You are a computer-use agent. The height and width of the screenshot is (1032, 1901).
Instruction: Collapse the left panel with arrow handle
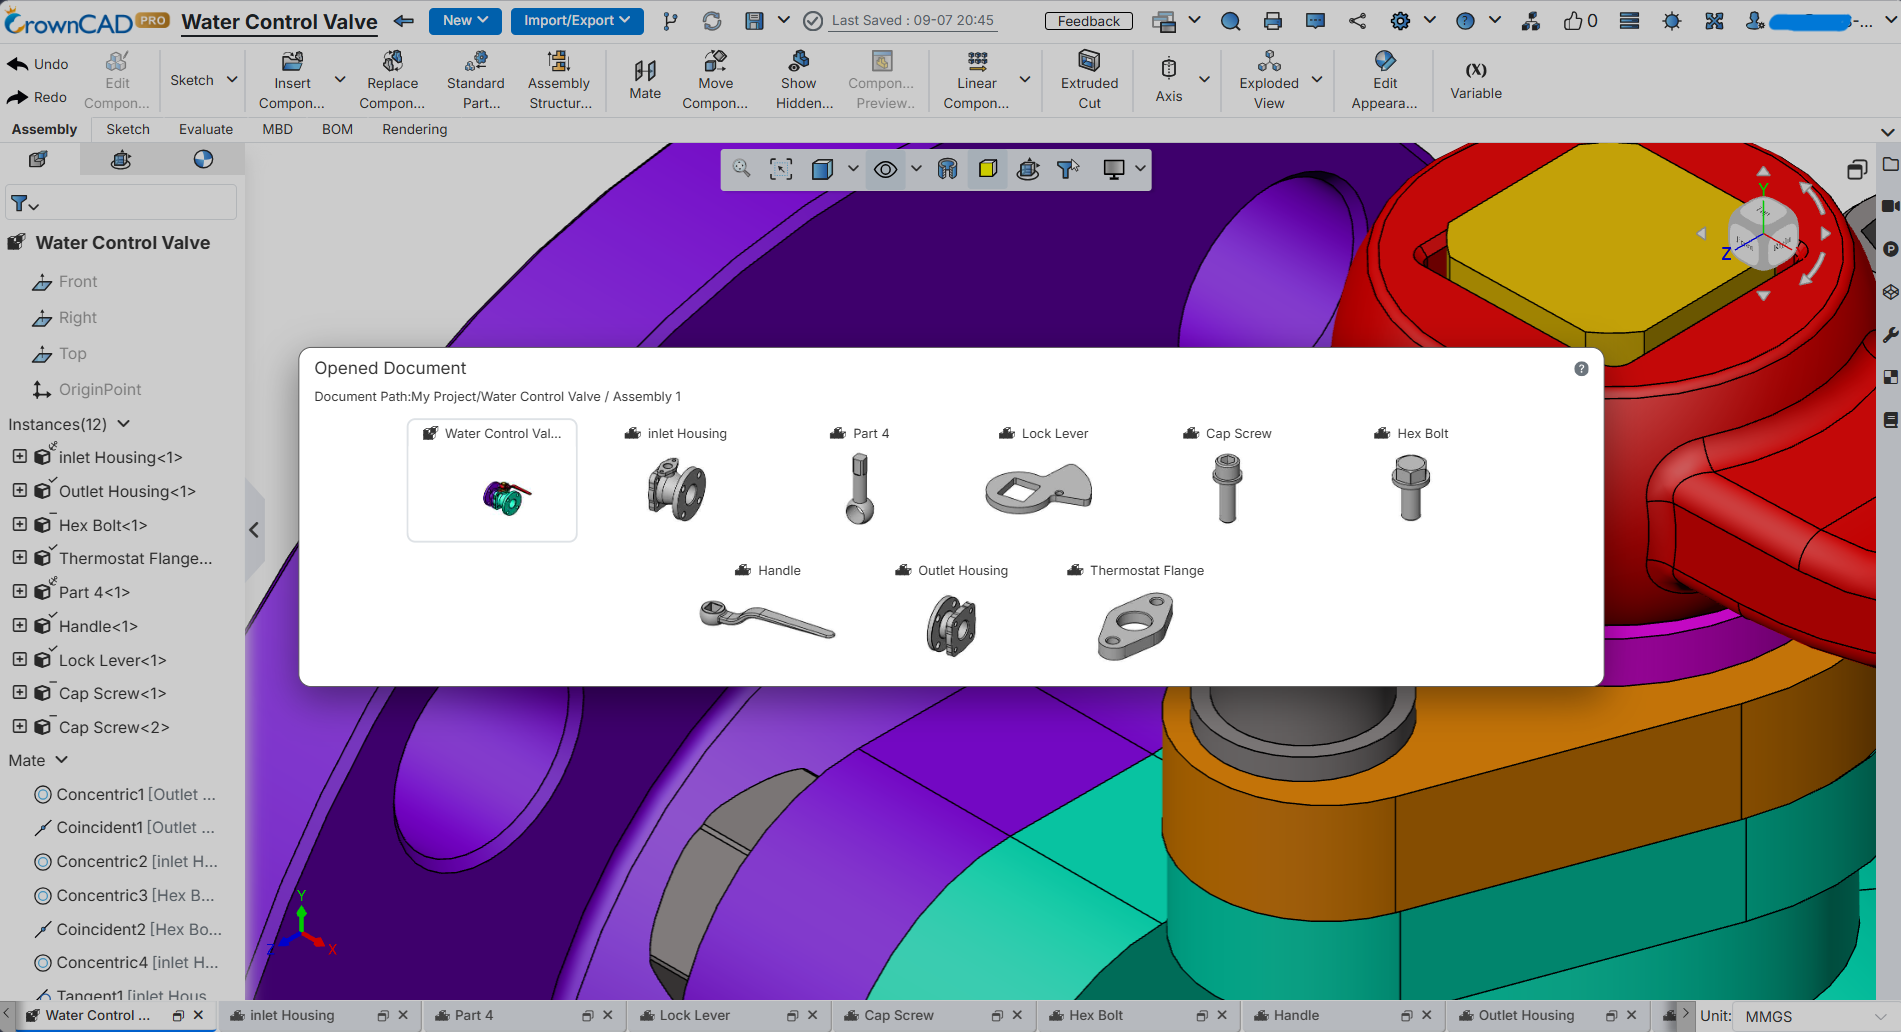point(254,530)
